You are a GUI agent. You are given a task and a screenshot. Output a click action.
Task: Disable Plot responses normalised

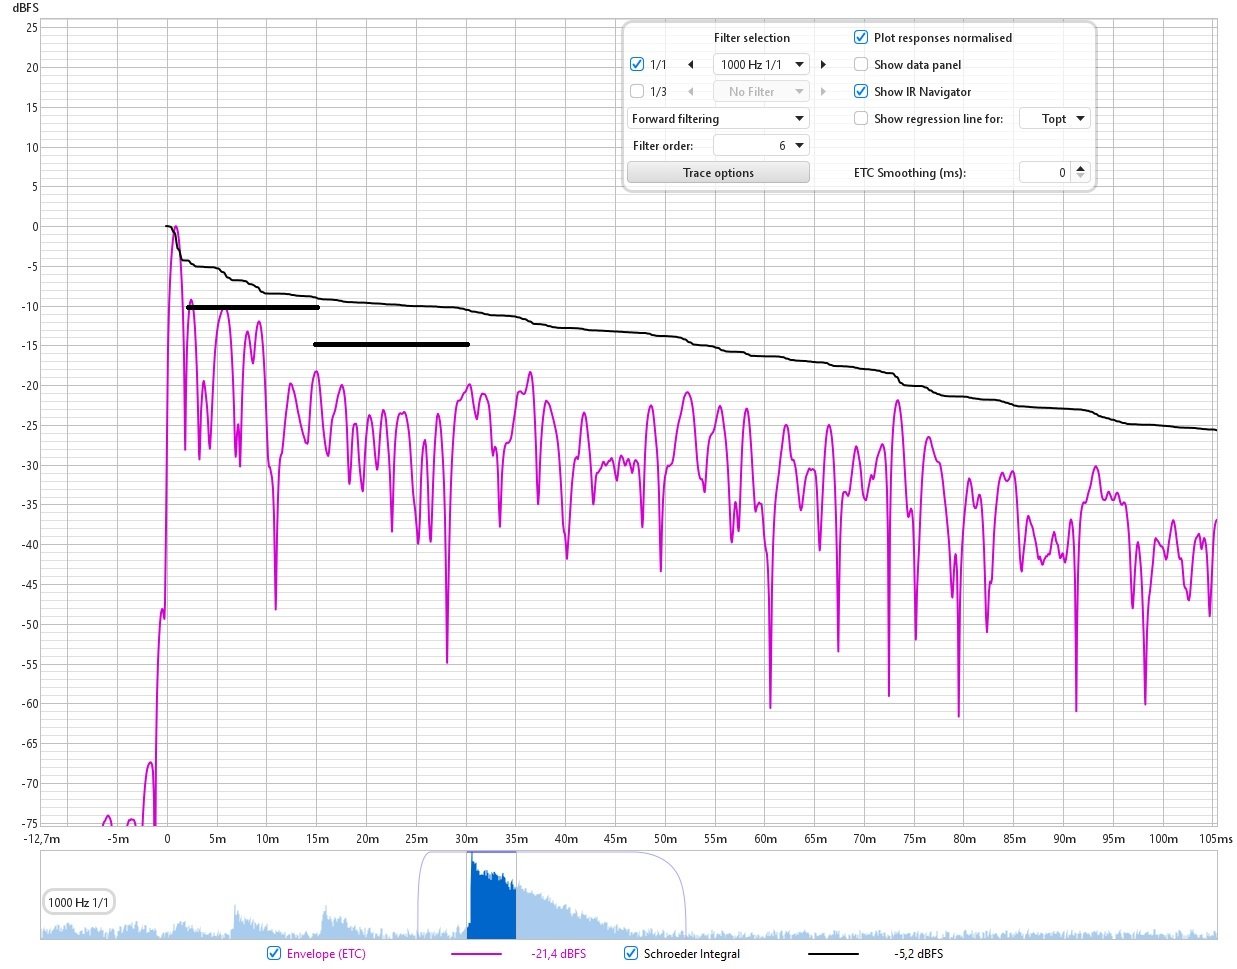point(860,38)
